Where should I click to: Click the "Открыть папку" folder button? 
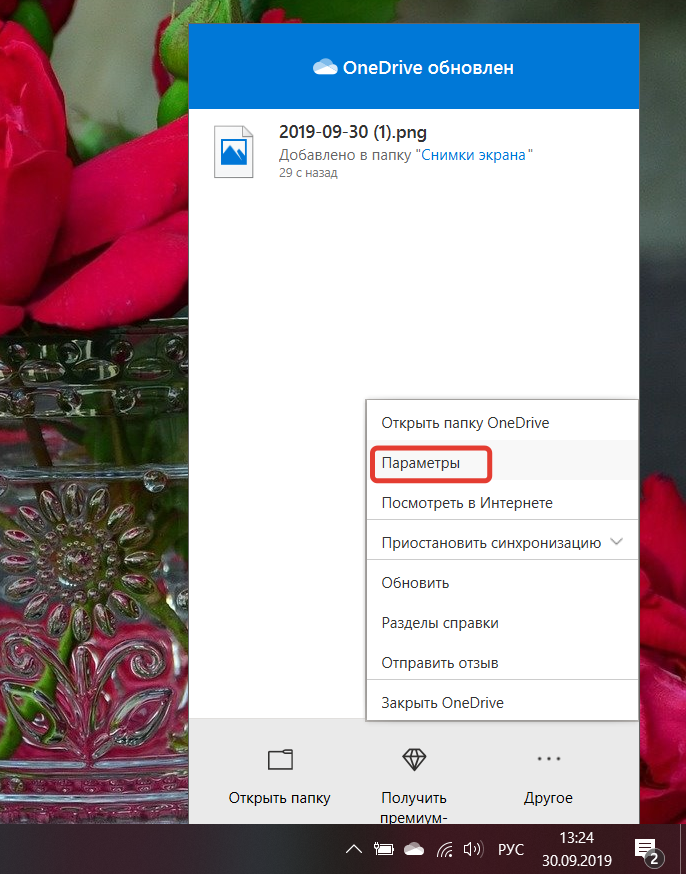coord(280,778)
